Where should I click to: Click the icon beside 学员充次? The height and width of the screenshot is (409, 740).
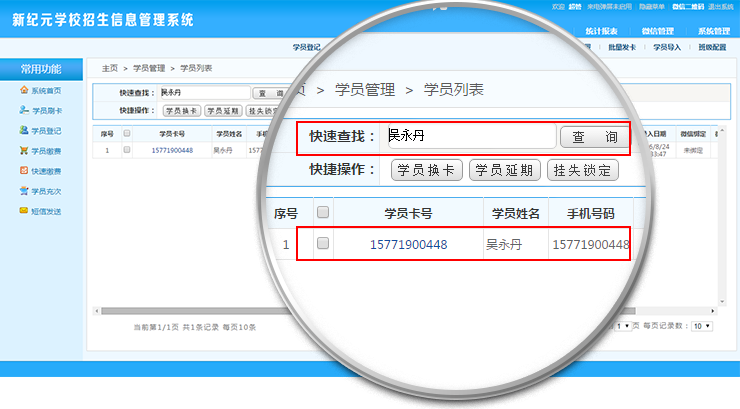[24, 191]
